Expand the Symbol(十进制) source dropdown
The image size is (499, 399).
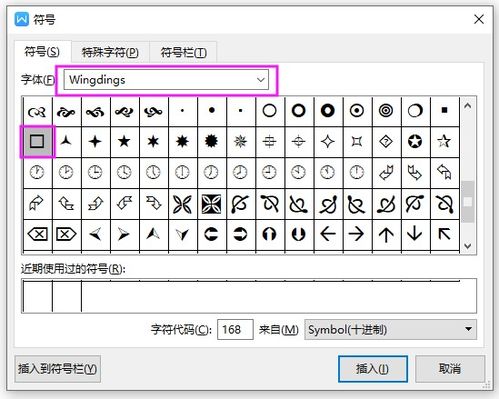point(390,330)
